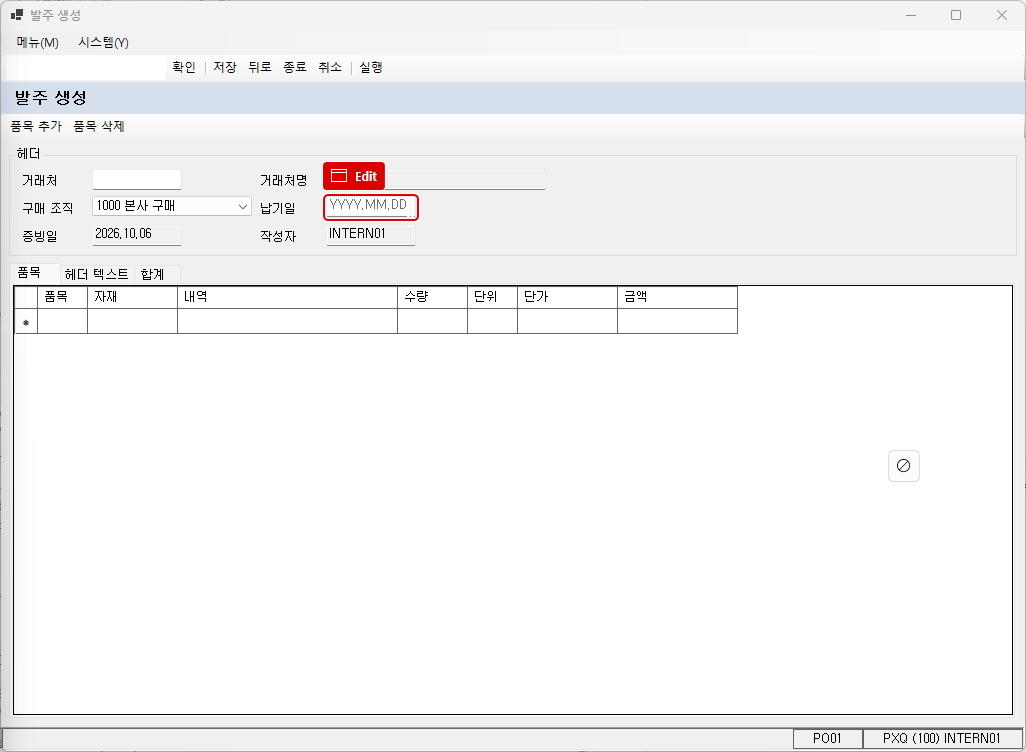Click the 금액 column header

click(x=677, y=297)
